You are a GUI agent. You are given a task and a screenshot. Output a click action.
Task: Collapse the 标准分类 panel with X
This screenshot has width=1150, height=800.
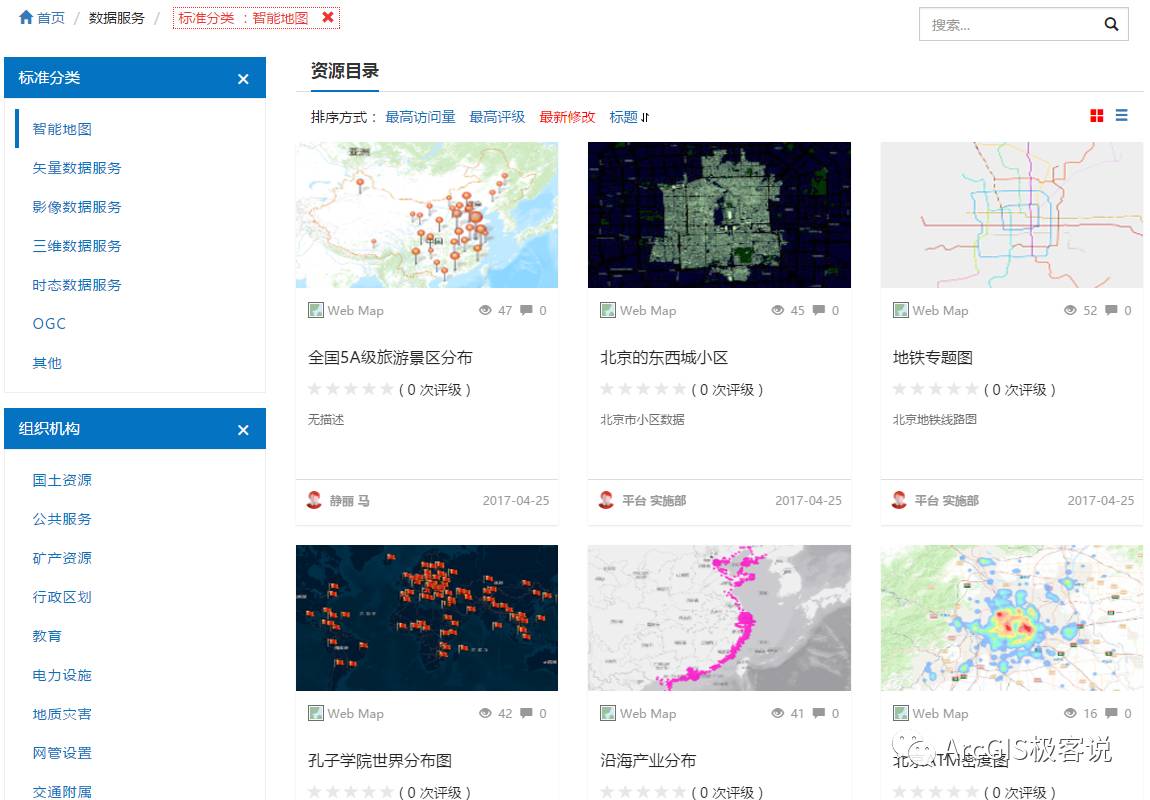point(243,78)
